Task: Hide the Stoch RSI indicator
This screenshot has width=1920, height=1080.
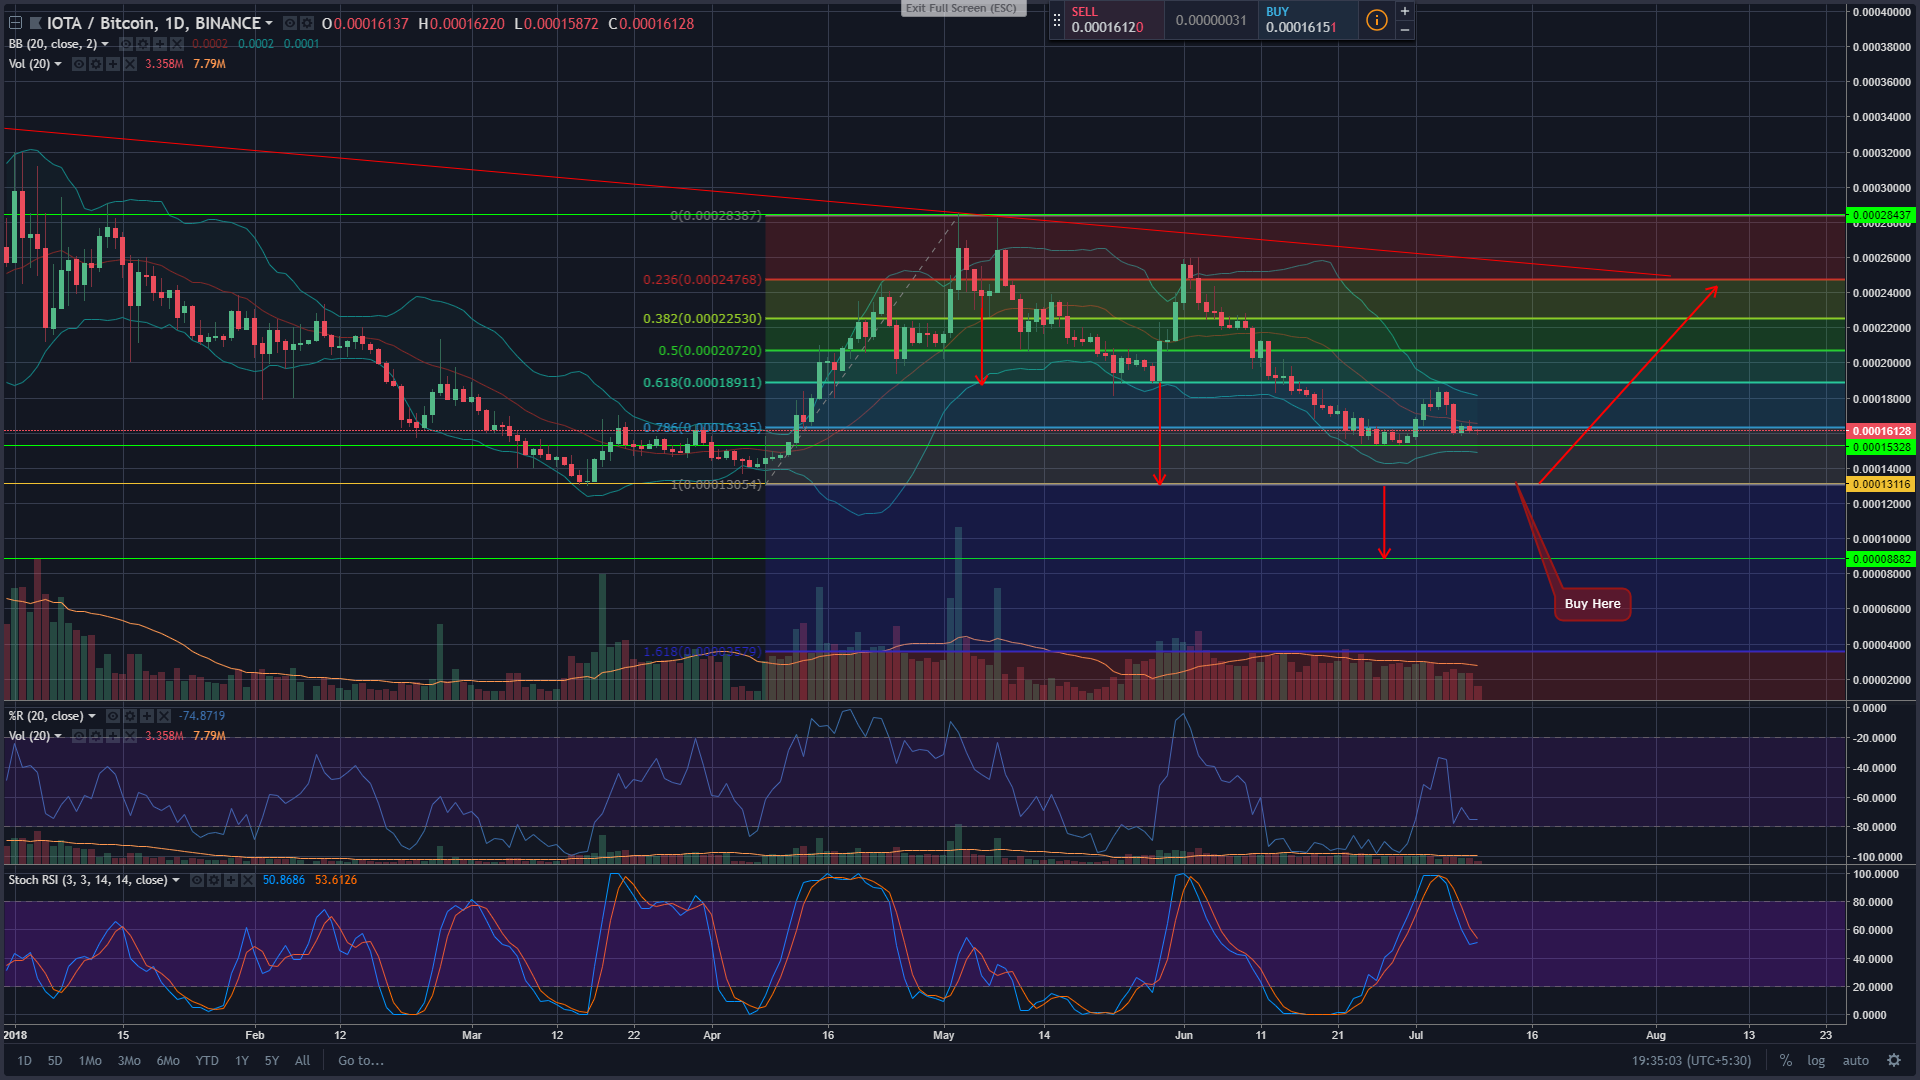Action: (x=197, y=880)
